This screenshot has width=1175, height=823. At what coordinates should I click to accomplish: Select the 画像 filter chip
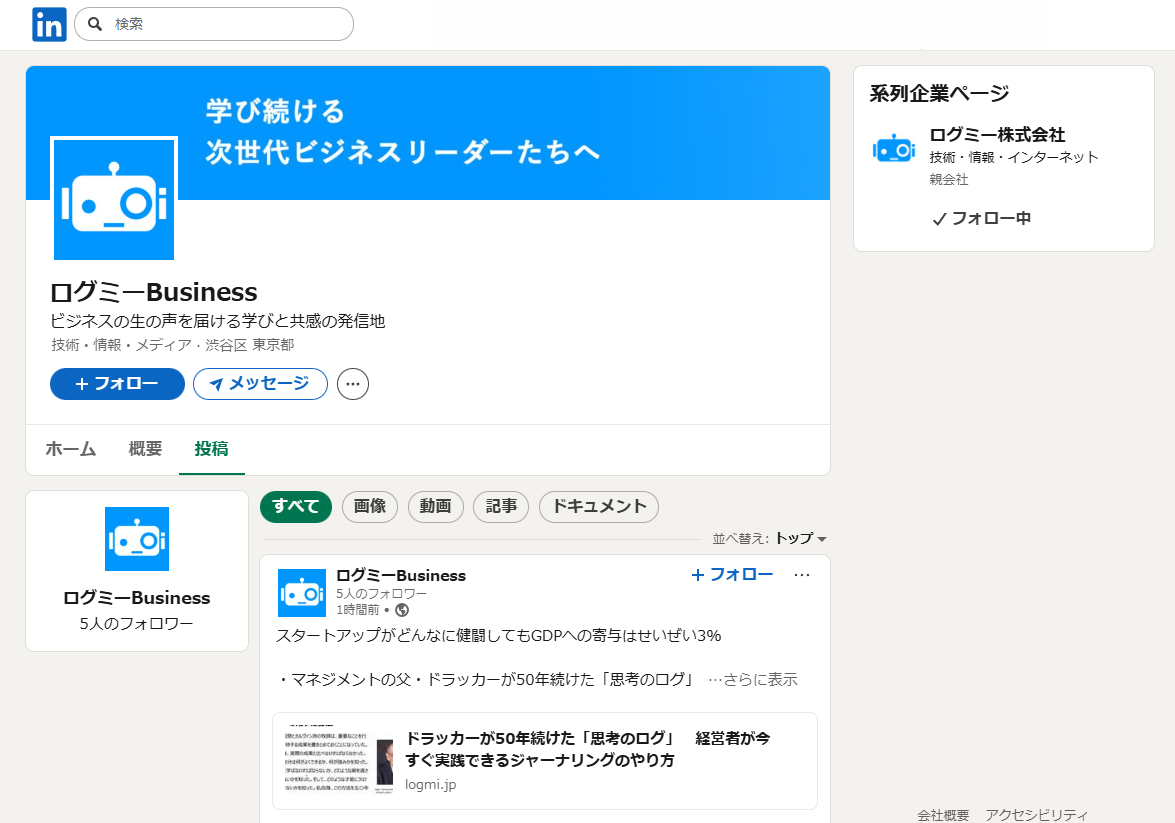coord(370,507)
